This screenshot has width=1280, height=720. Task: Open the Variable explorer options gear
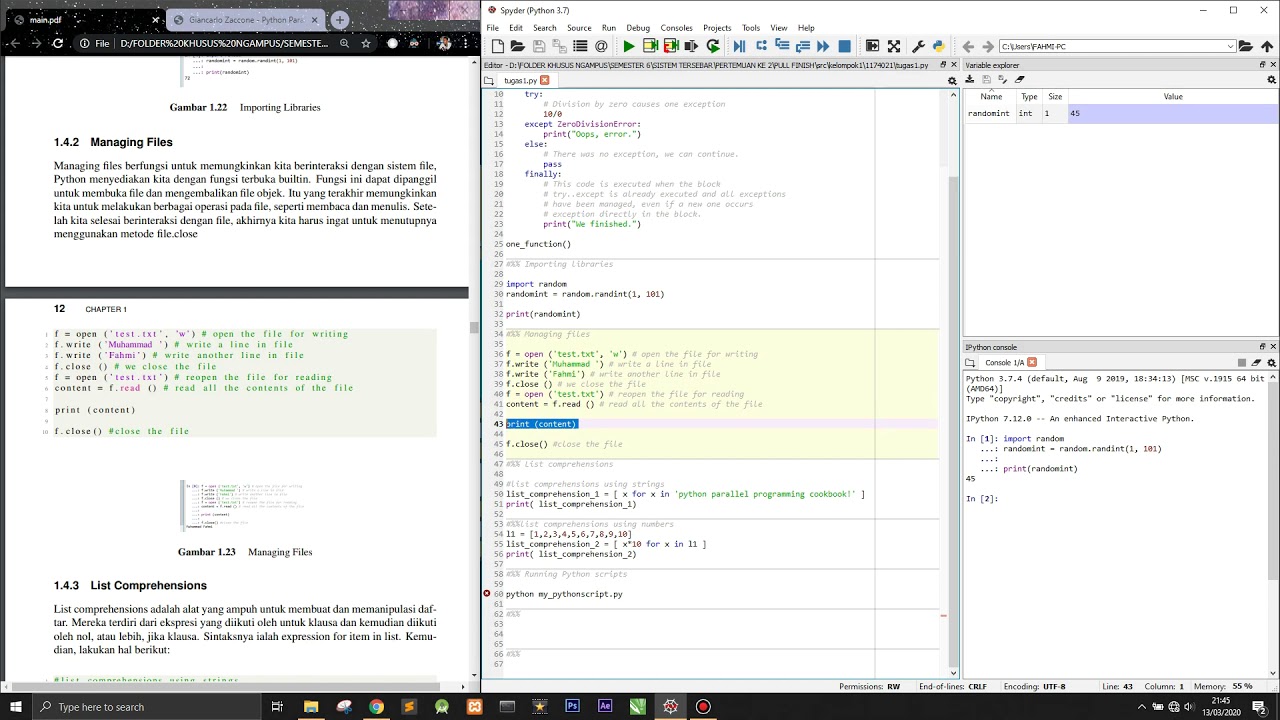1272,79
